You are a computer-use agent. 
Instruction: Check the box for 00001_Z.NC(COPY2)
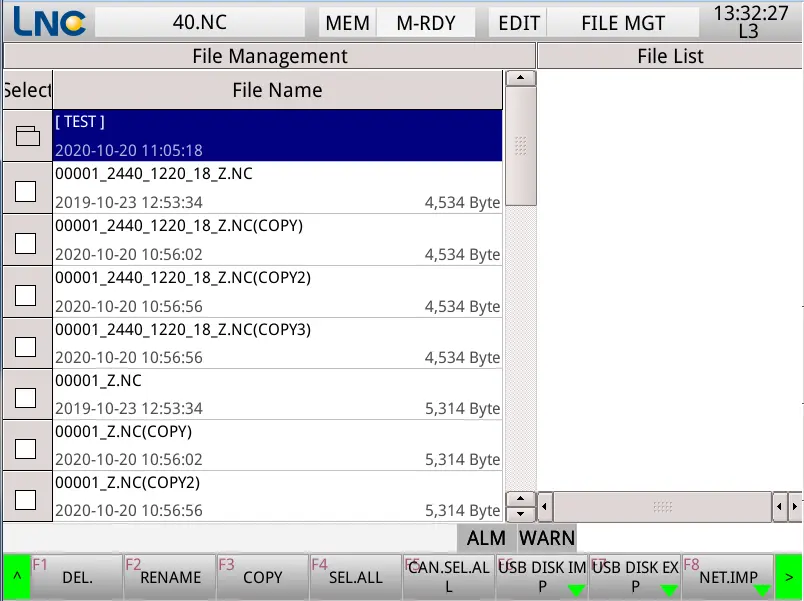[x=27, y=500]
